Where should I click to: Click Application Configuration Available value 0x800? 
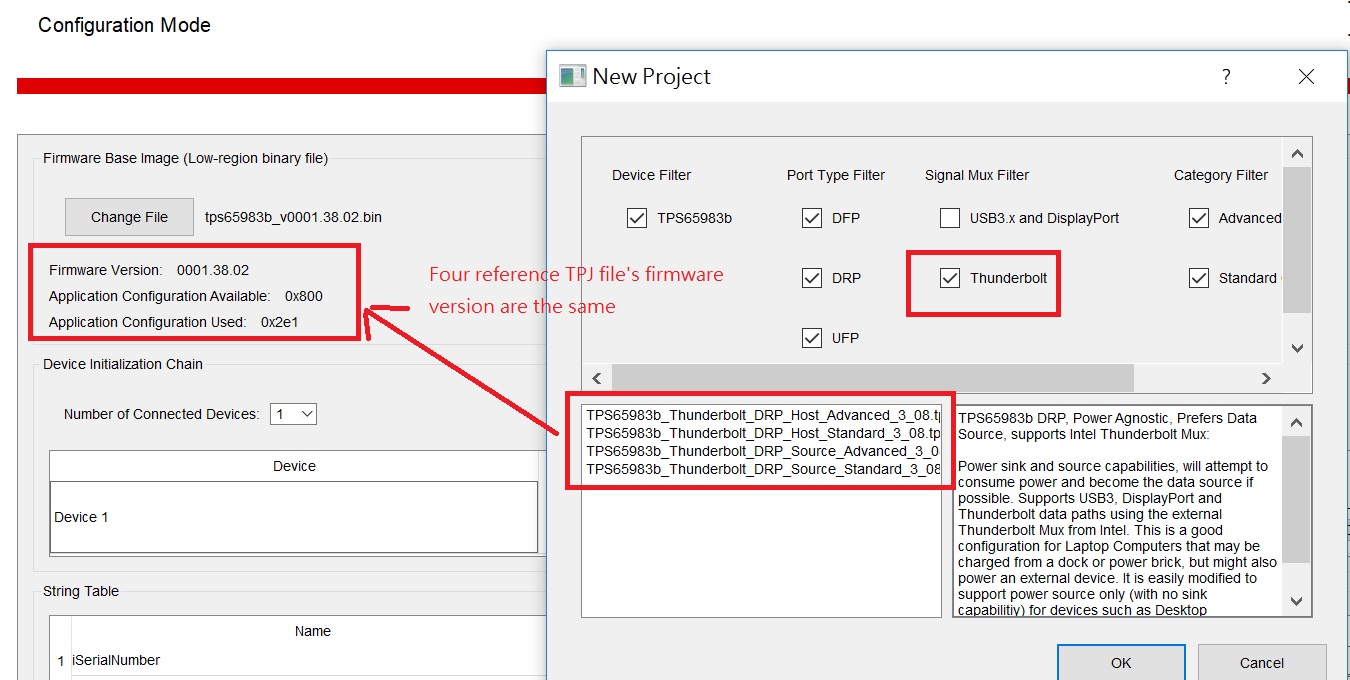point(304,296)
